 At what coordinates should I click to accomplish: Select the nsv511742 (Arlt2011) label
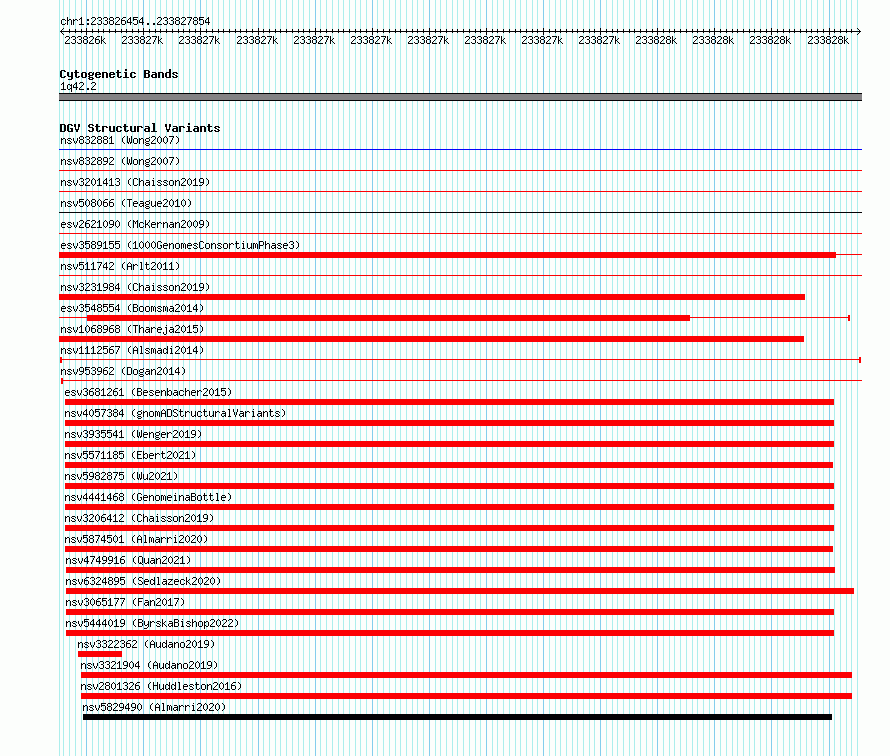pyautogui.click(x=120, y=266)
